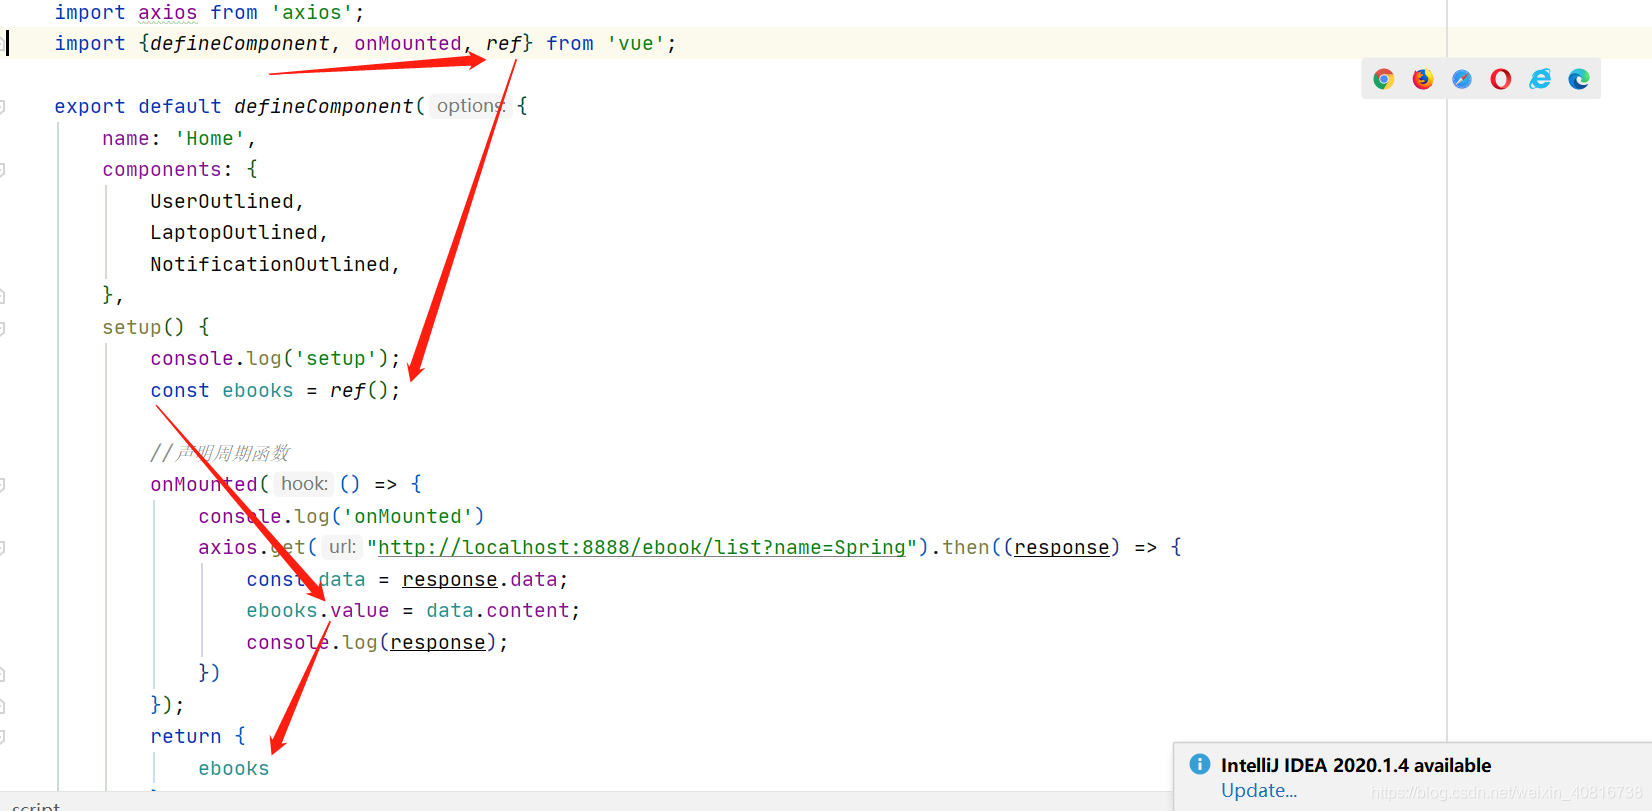The width and height of the screenshot is (1652, 811).
Task: Click the Update... link in notification
Action: [1259, 790]
